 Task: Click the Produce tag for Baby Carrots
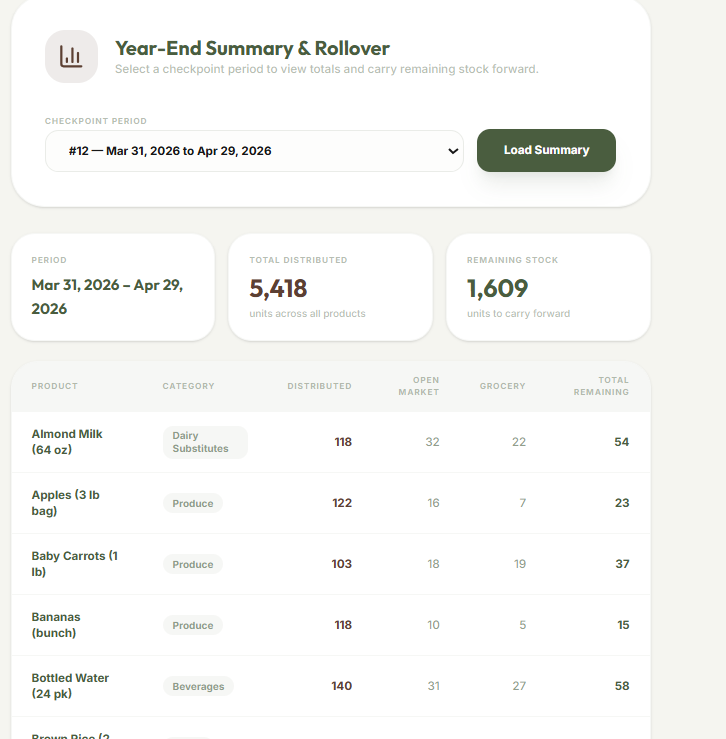click(193, 564)
